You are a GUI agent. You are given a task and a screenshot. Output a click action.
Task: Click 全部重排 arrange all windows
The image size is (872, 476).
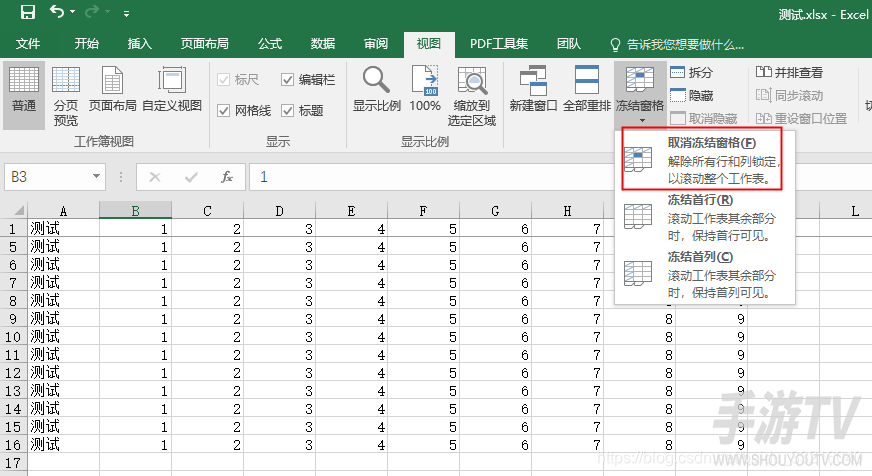[587, 89]
